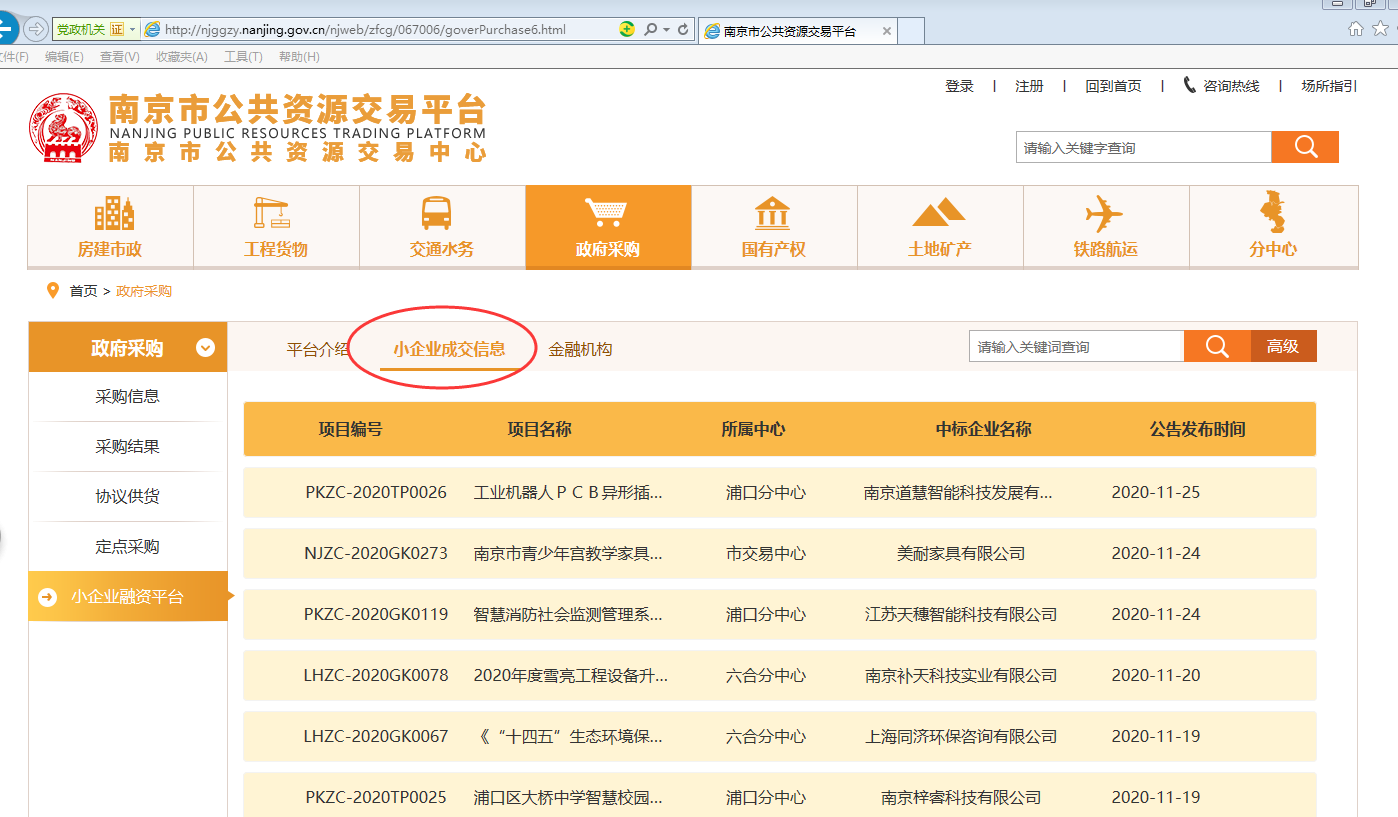Click the 请输入关键词查询 search field
Viewport: 1398px width, 817px height.
[1076, 347]
